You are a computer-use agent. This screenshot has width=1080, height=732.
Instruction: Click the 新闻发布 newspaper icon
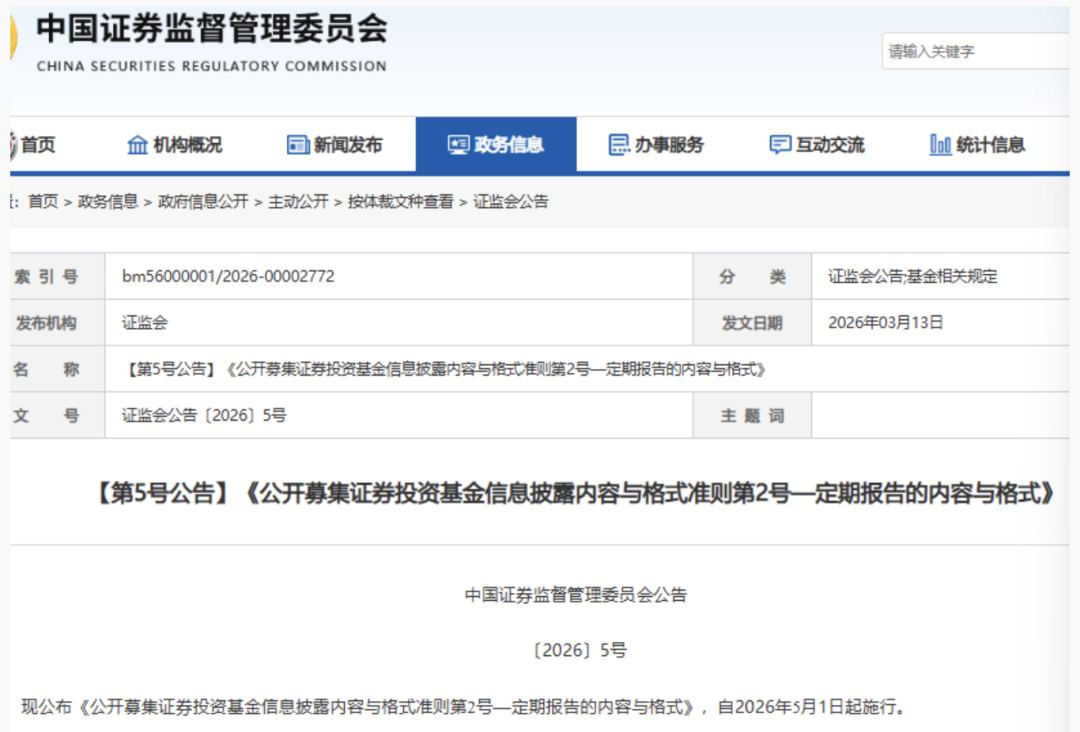(298, 145)
